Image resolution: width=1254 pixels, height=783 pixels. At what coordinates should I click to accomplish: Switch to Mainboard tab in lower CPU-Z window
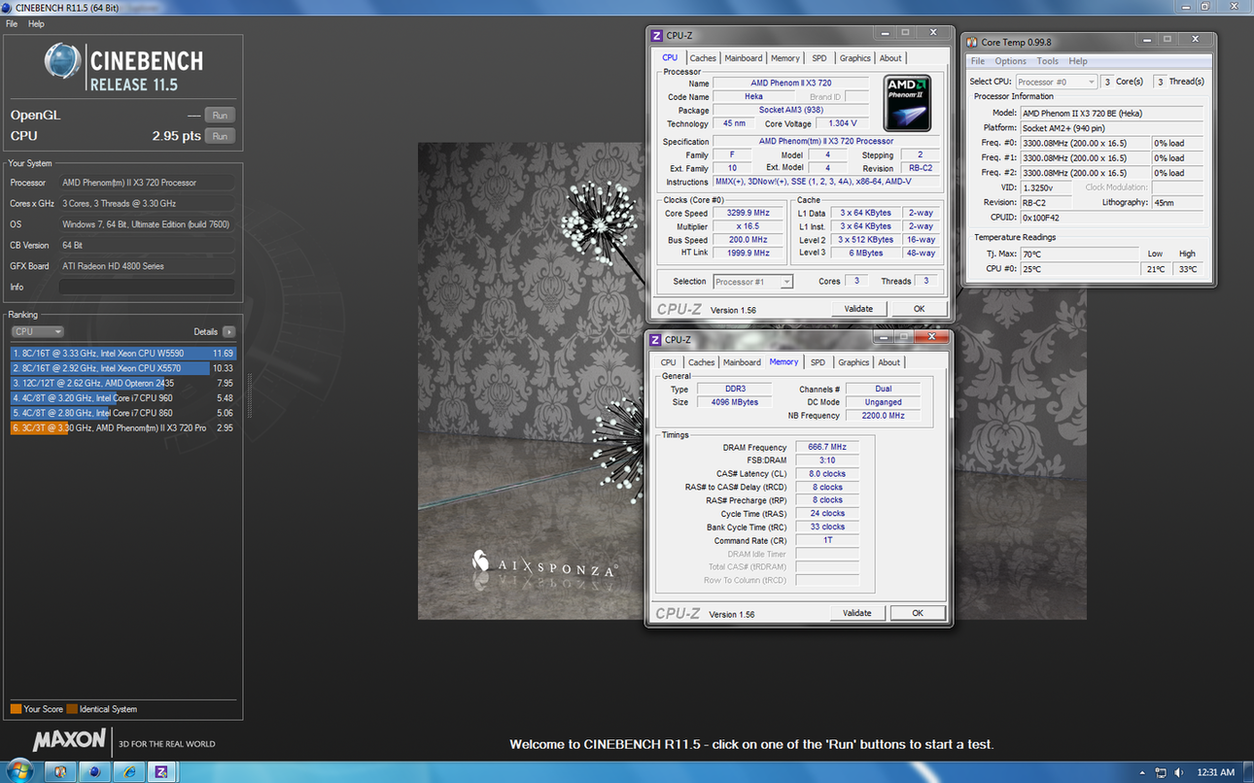tap(742, 362)
